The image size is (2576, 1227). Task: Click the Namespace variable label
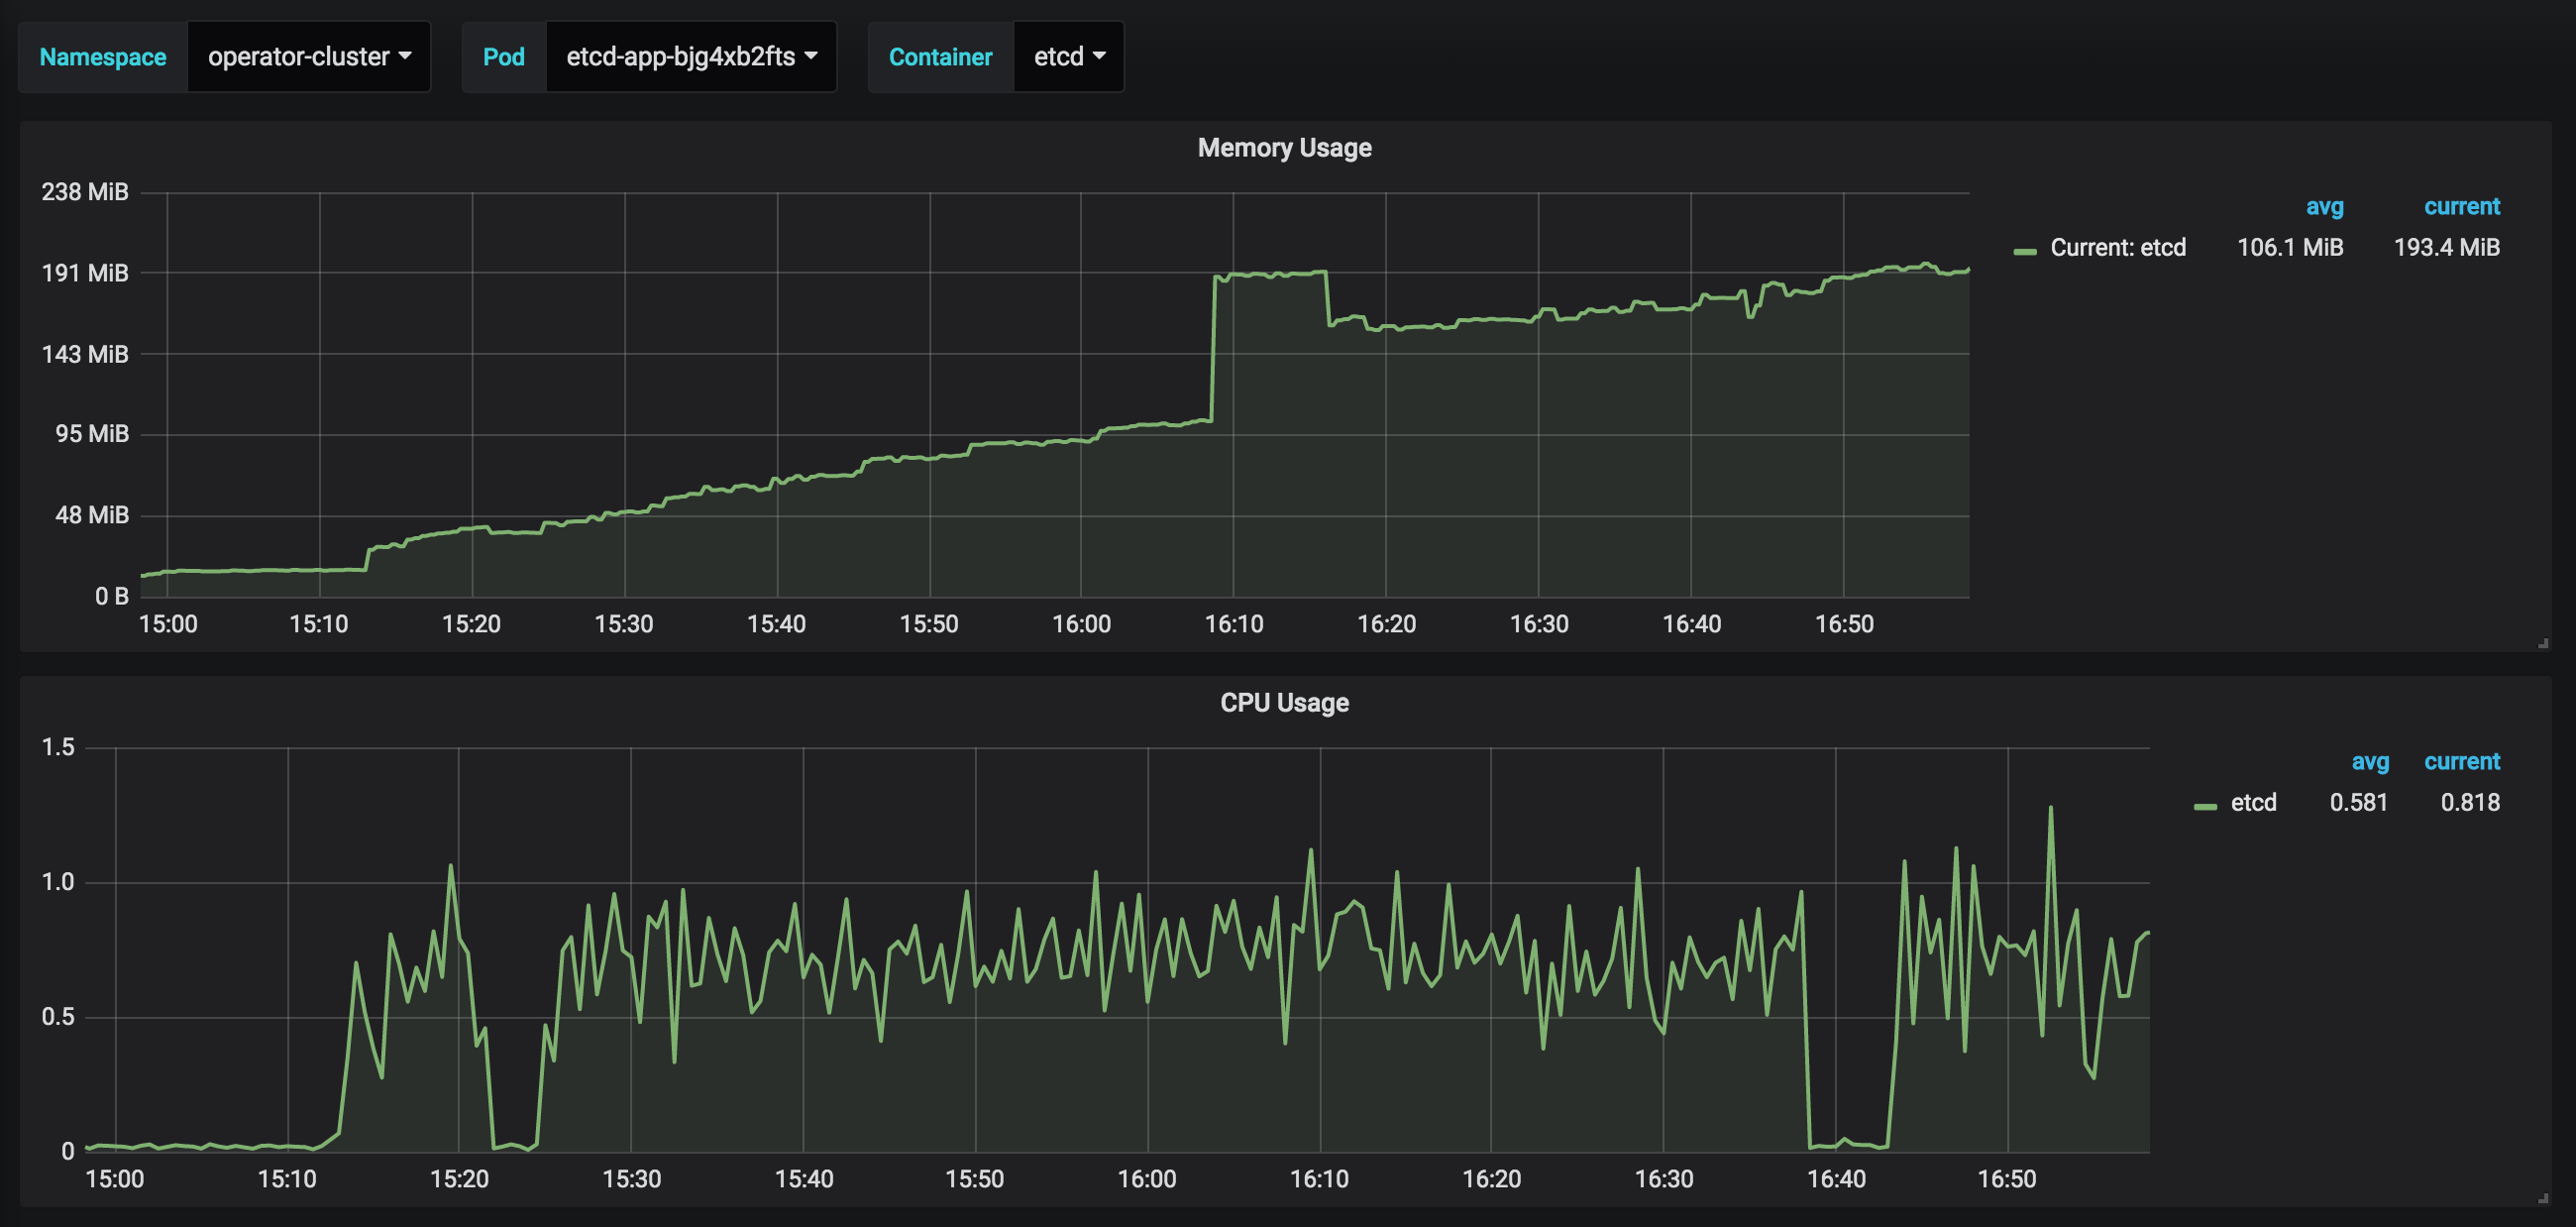[x=103, y=57]
